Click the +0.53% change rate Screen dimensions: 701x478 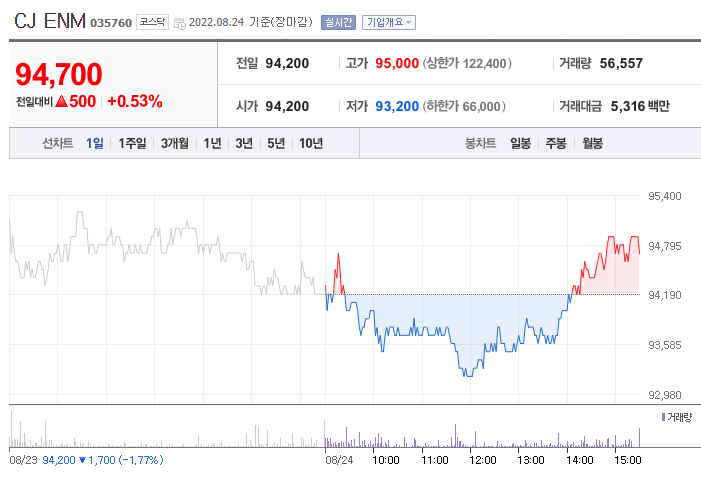click(x=135, y=102)
